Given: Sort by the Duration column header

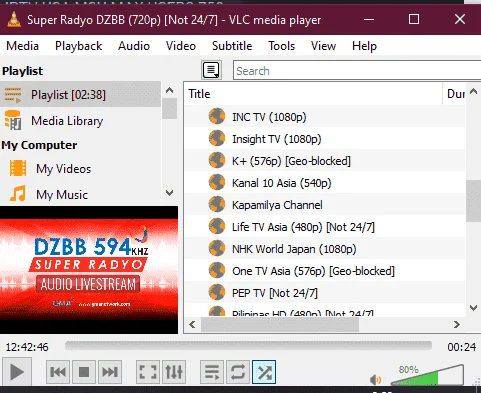Looking at the screenshot, I should (455, 94).
